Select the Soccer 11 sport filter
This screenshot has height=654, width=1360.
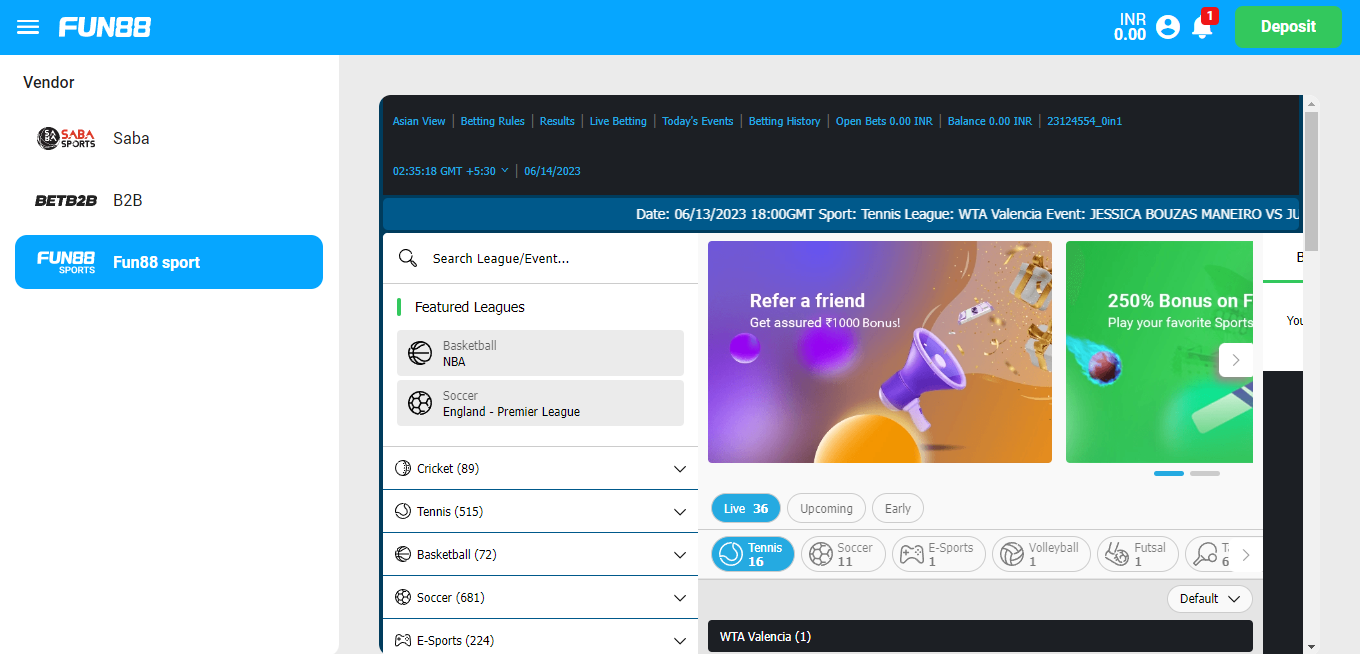844,554
